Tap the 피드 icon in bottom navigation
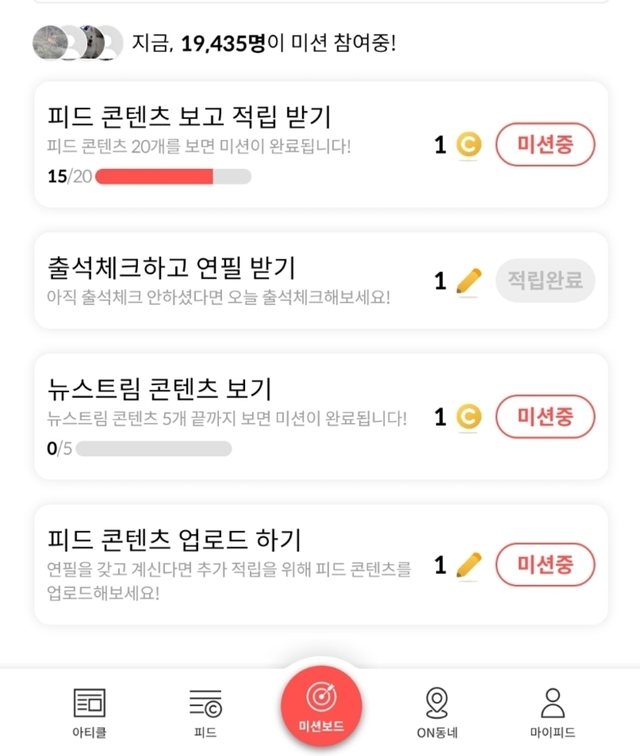 pos(205,703)
